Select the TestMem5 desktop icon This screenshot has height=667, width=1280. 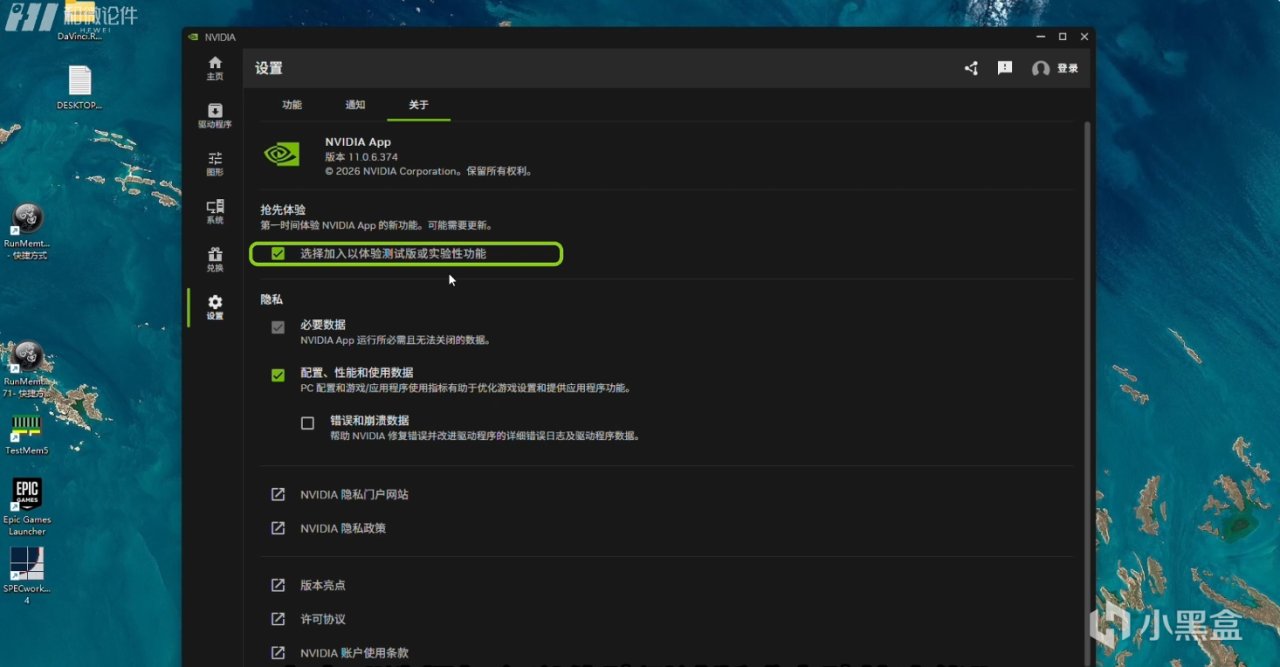tap(27, 434)
